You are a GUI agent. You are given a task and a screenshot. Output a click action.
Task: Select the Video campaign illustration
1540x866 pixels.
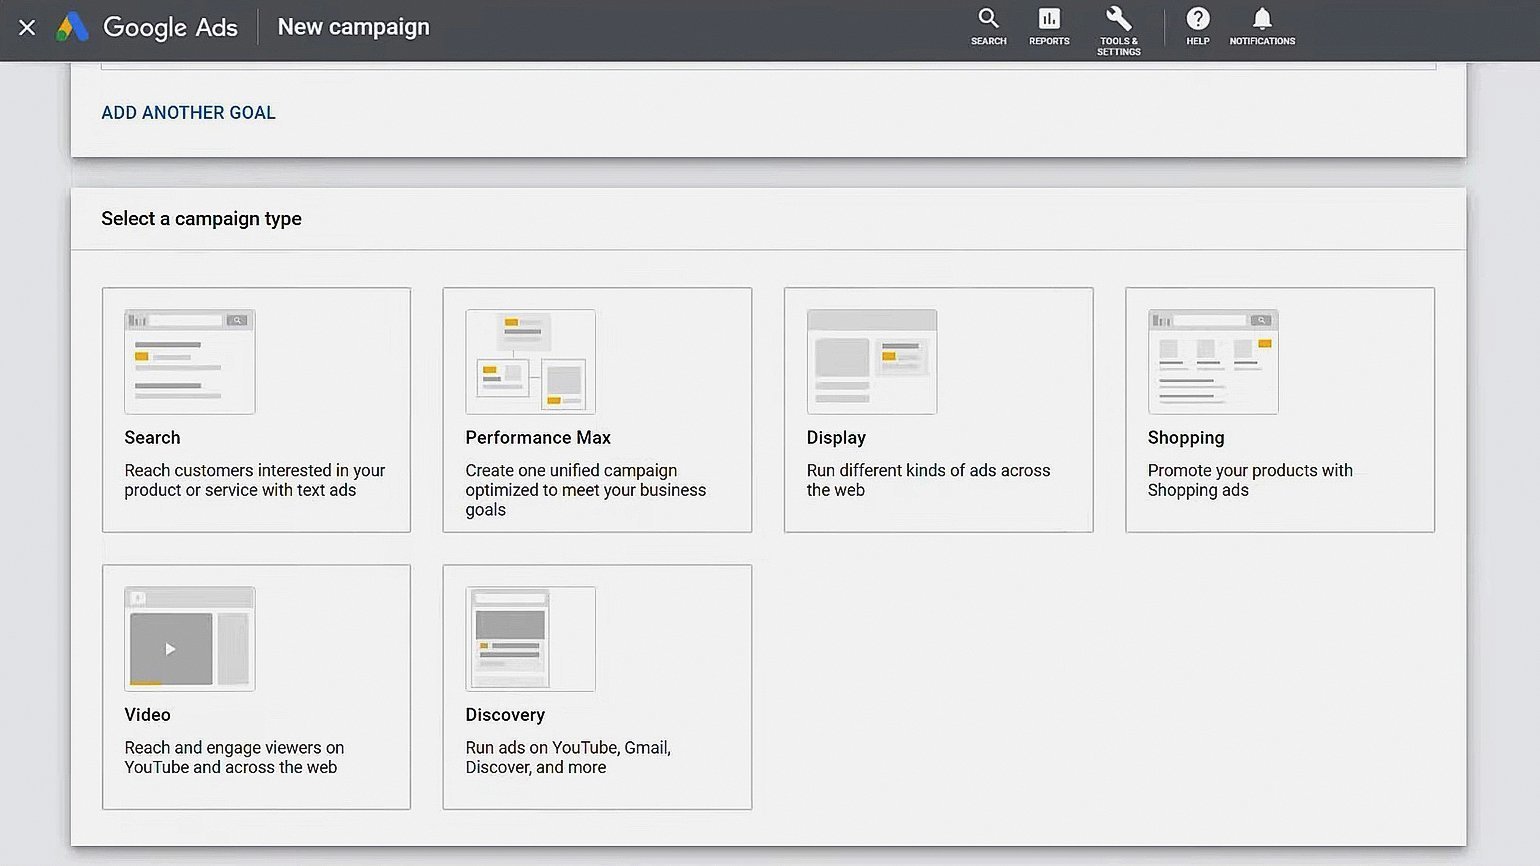coord(190,639)
